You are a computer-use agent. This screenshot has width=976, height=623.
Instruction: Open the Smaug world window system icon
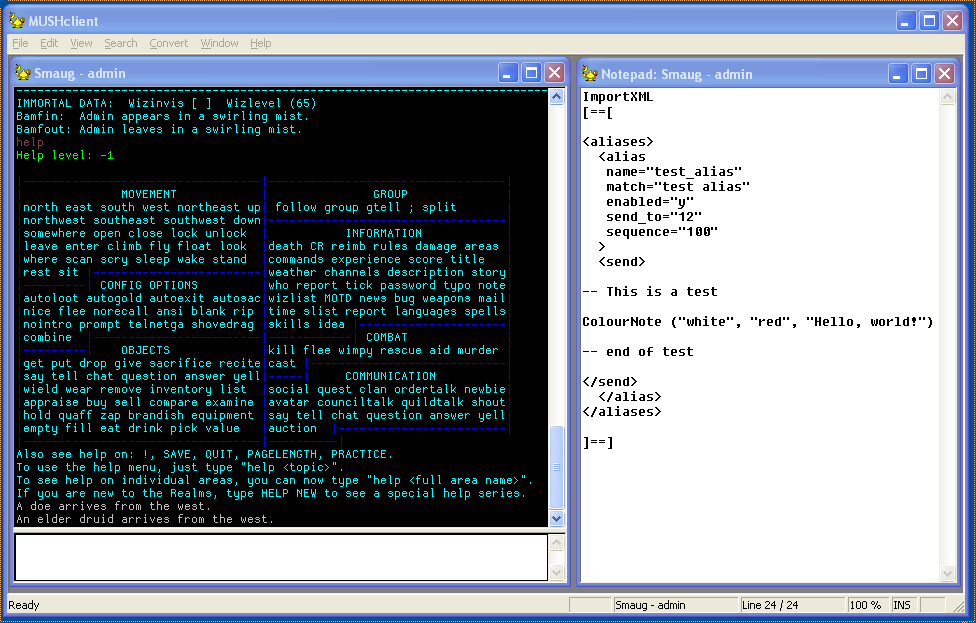tap(23, 73)
